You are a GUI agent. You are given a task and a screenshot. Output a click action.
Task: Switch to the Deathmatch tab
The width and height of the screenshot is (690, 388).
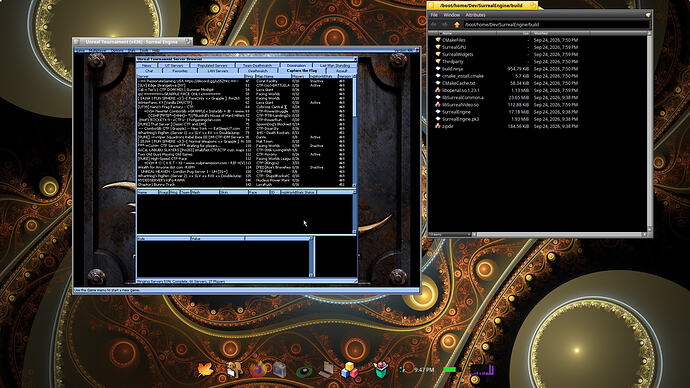pos(257,70)
